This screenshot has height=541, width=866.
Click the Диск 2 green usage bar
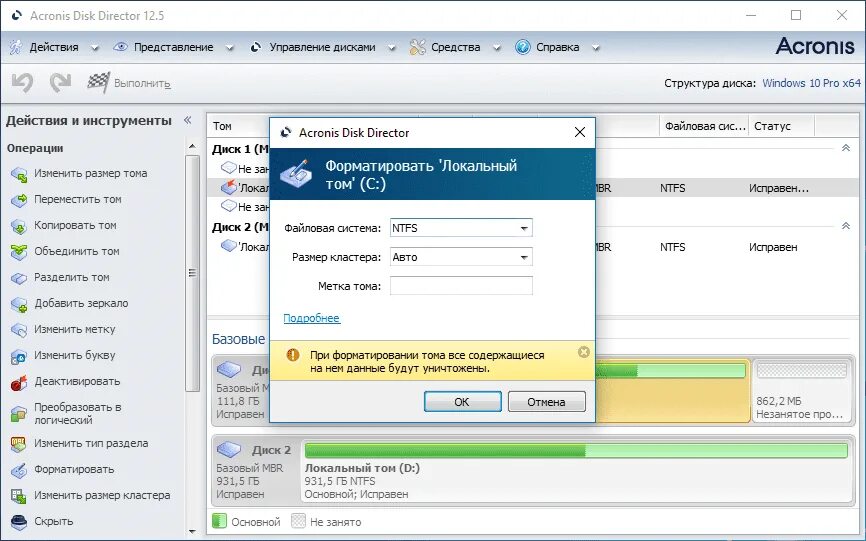point(576,450)
